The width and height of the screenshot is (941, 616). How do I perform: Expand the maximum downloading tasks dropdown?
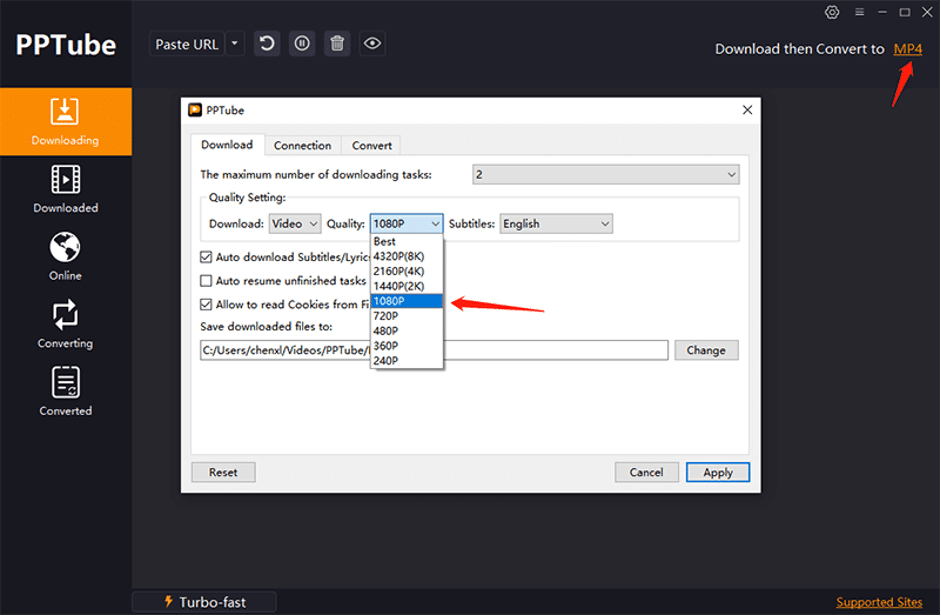coord(729,173)
